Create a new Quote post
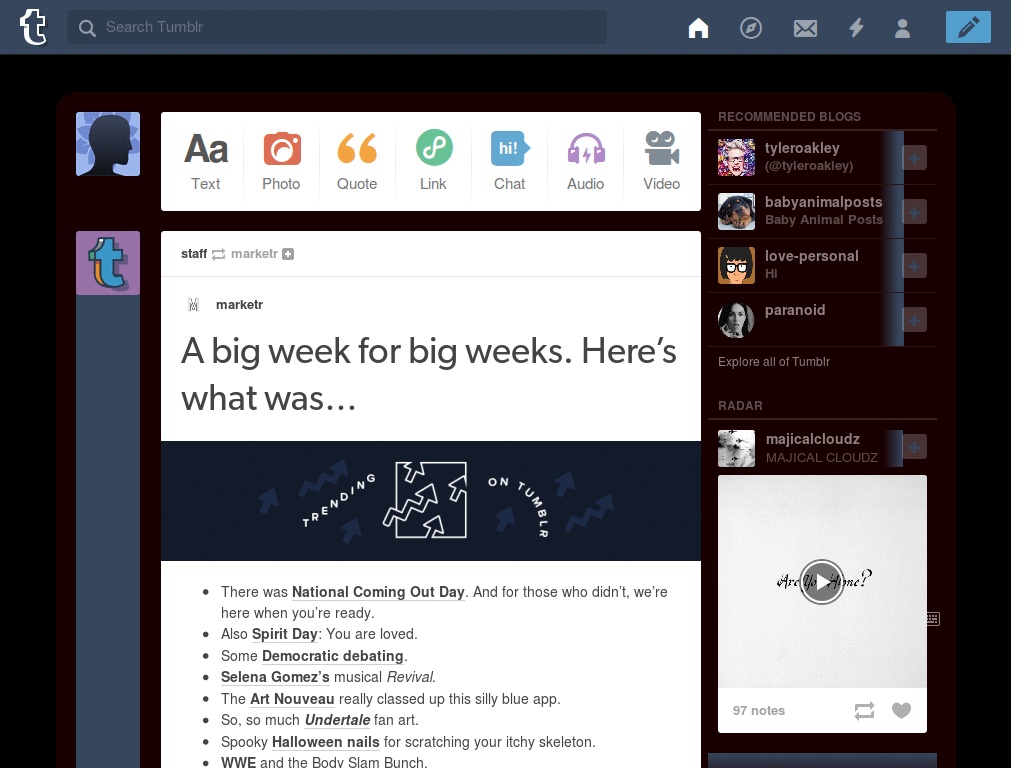This screenshot has height=768, width=1024. [x=357, y=161]
